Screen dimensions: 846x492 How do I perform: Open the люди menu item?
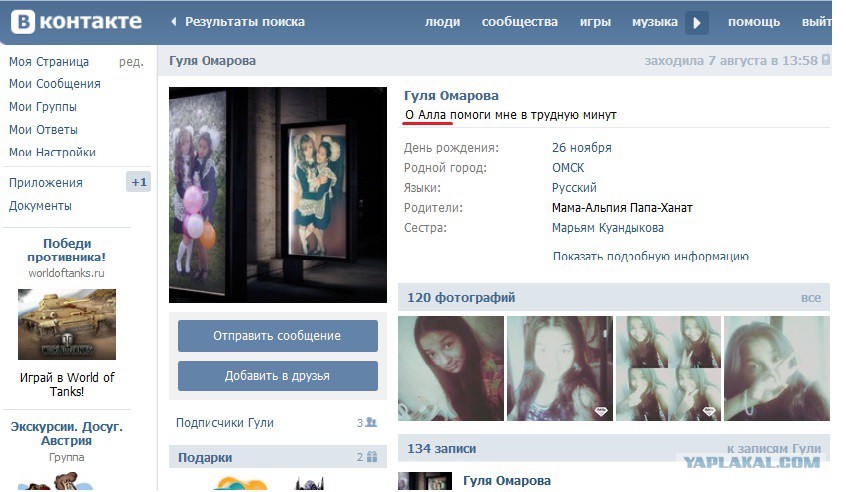coord(442,22)
